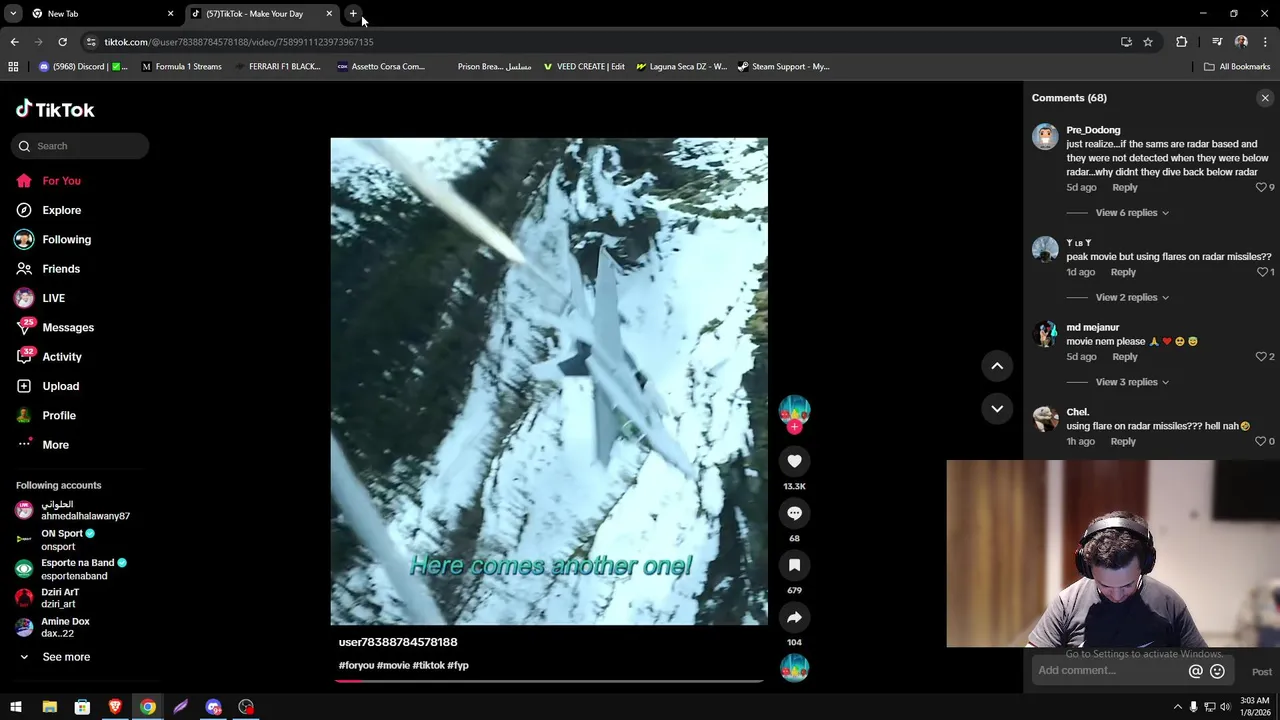This screenshot has height=720, width=1280.
Task: Open ON Sport following account
Action: (70, 540)
